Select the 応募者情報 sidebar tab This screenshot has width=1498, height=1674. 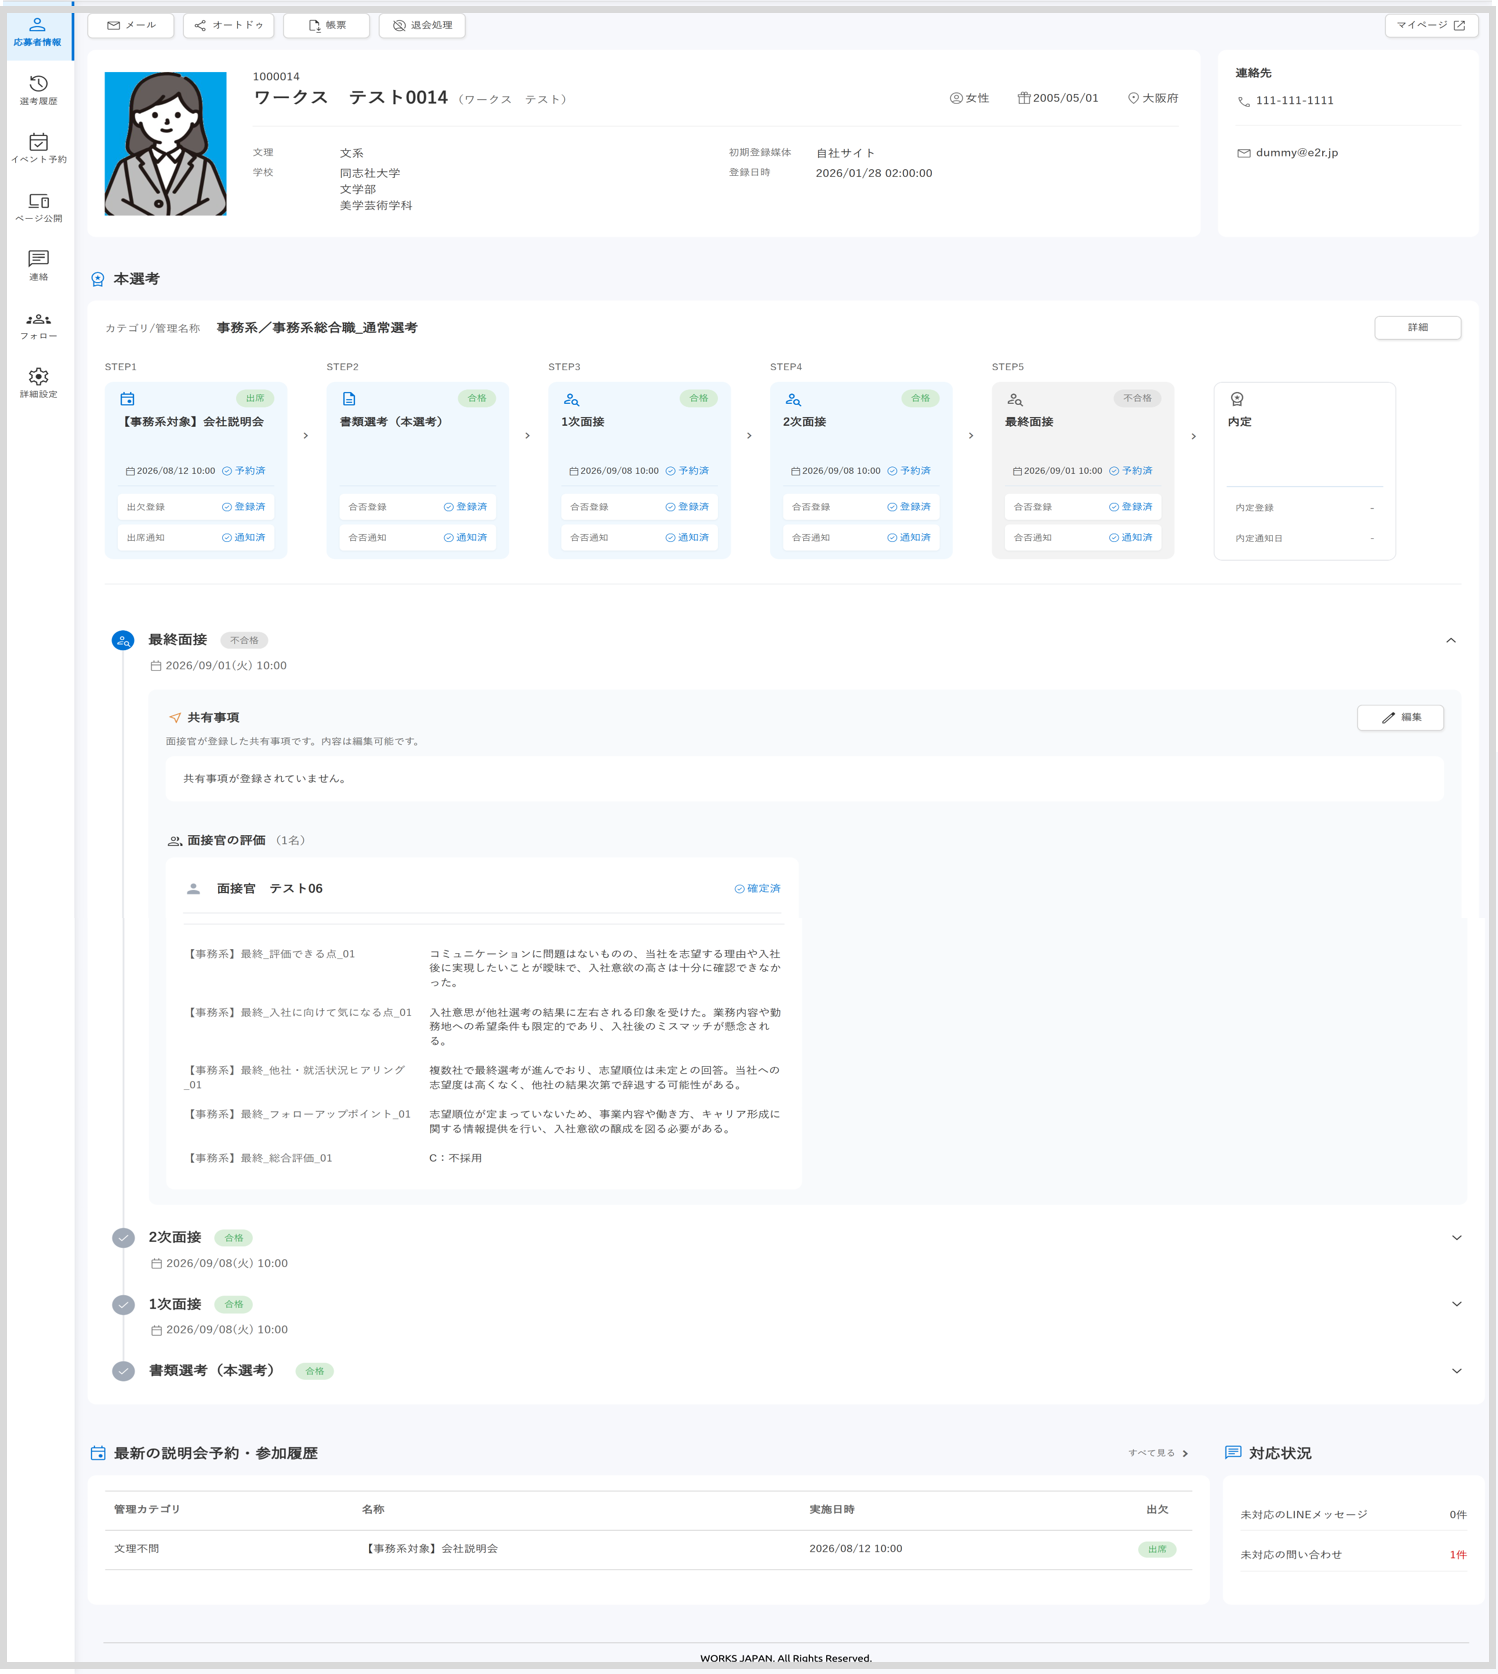38,32
